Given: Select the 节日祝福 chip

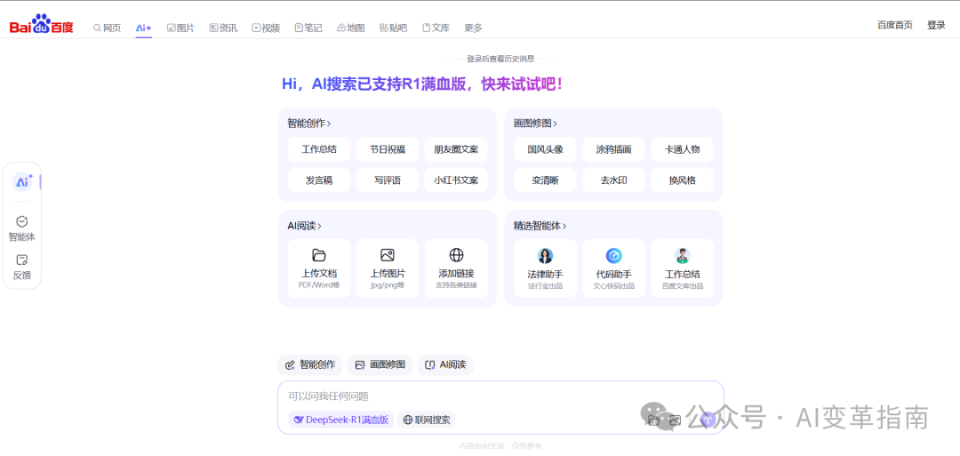Looking at the screenshot, I should click(388, 149).
